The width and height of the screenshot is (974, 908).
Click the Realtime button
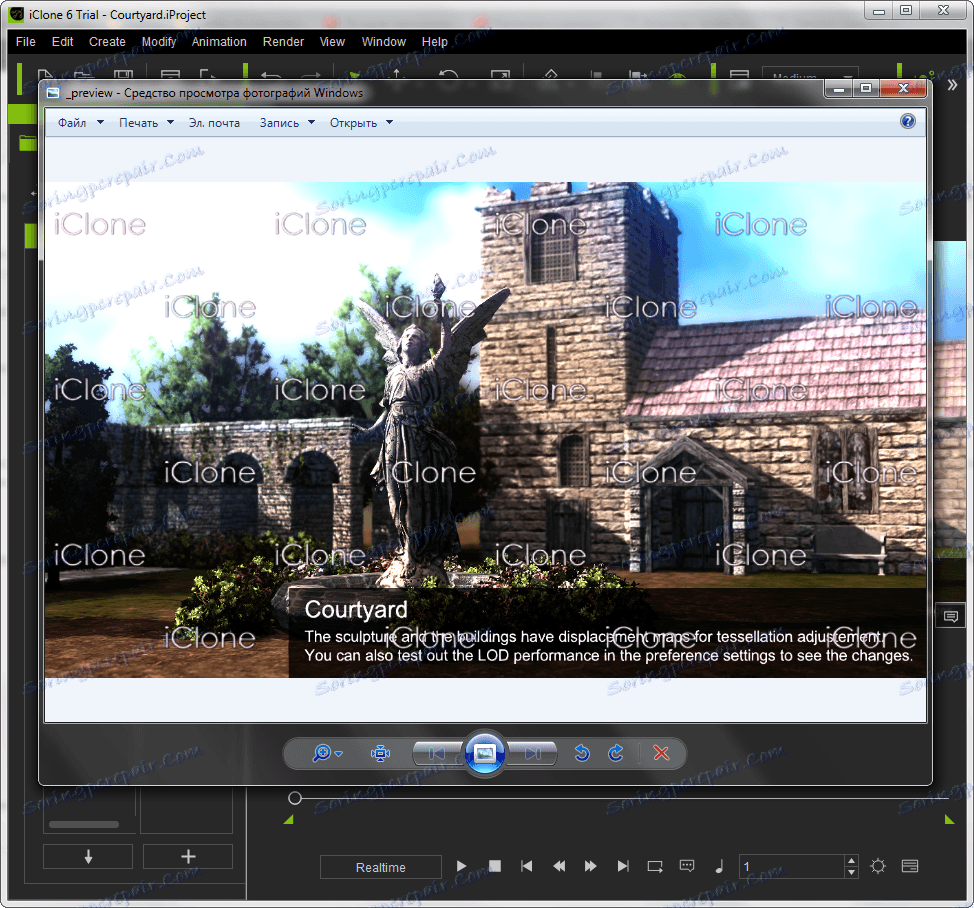380,867
